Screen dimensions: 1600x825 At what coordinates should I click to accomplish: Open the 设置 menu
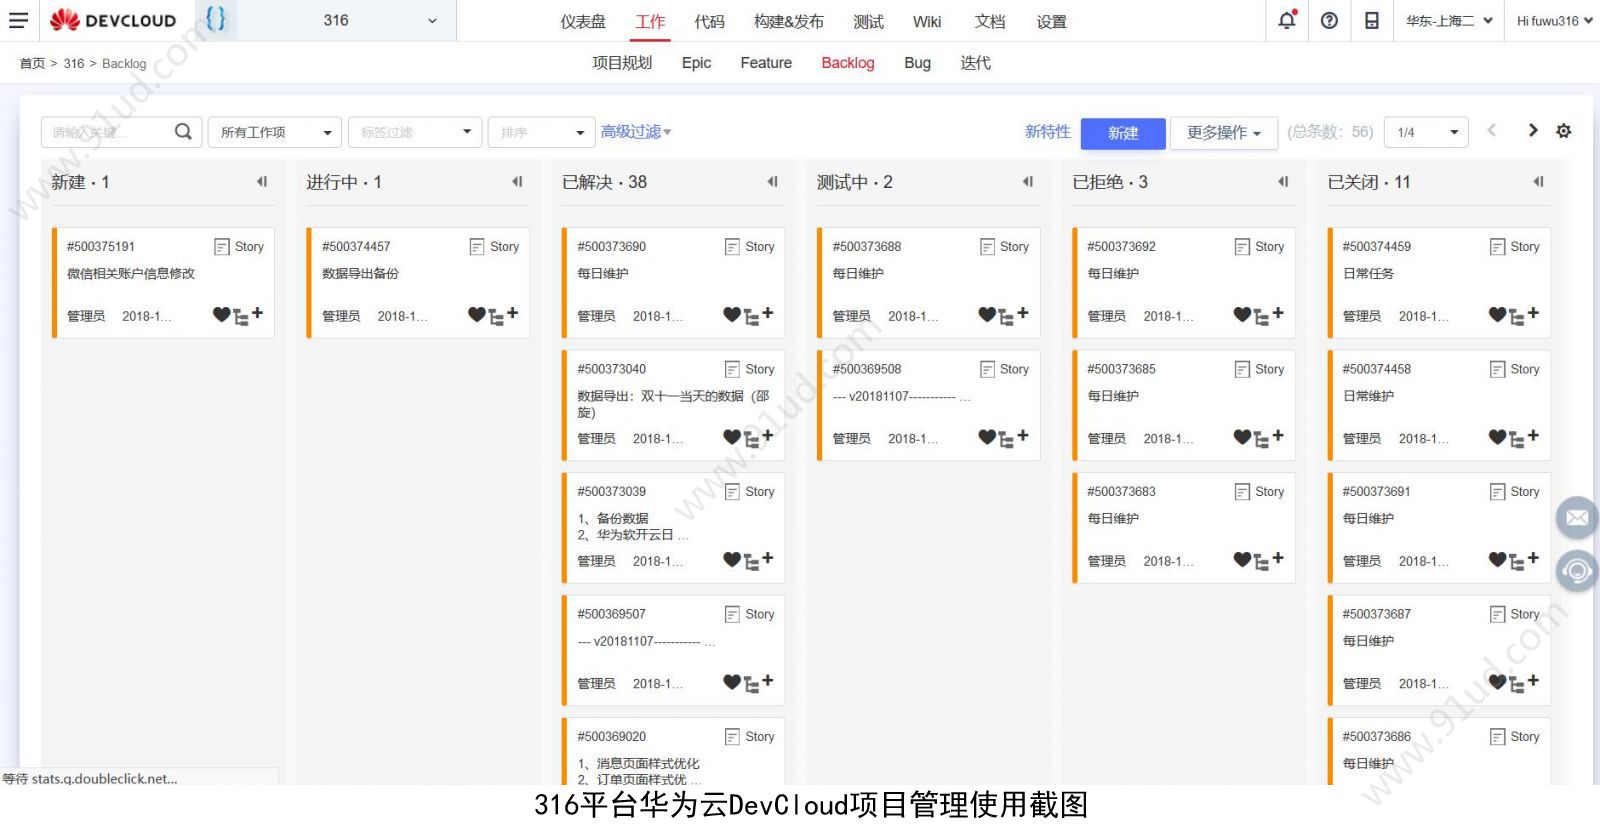[x=1051, y=21]
